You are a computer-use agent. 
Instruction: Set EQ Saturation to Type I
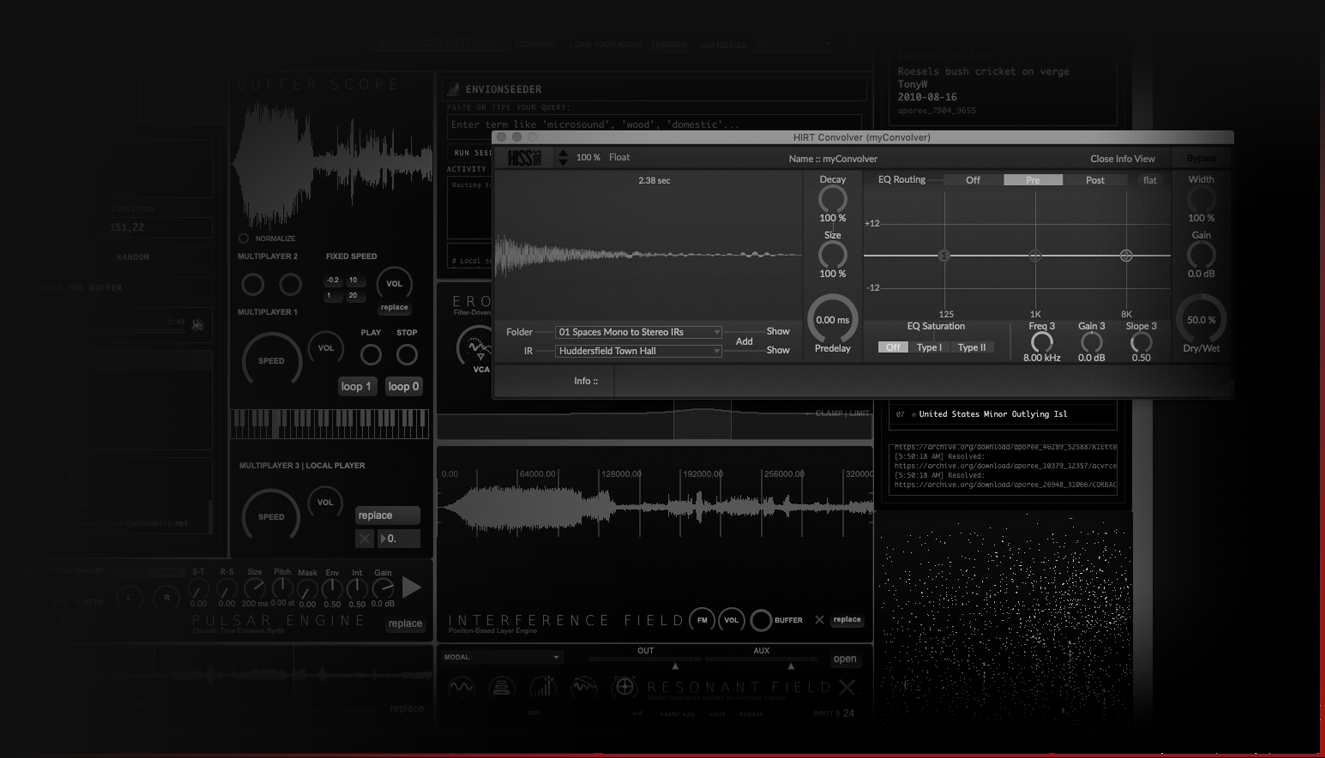929,347
